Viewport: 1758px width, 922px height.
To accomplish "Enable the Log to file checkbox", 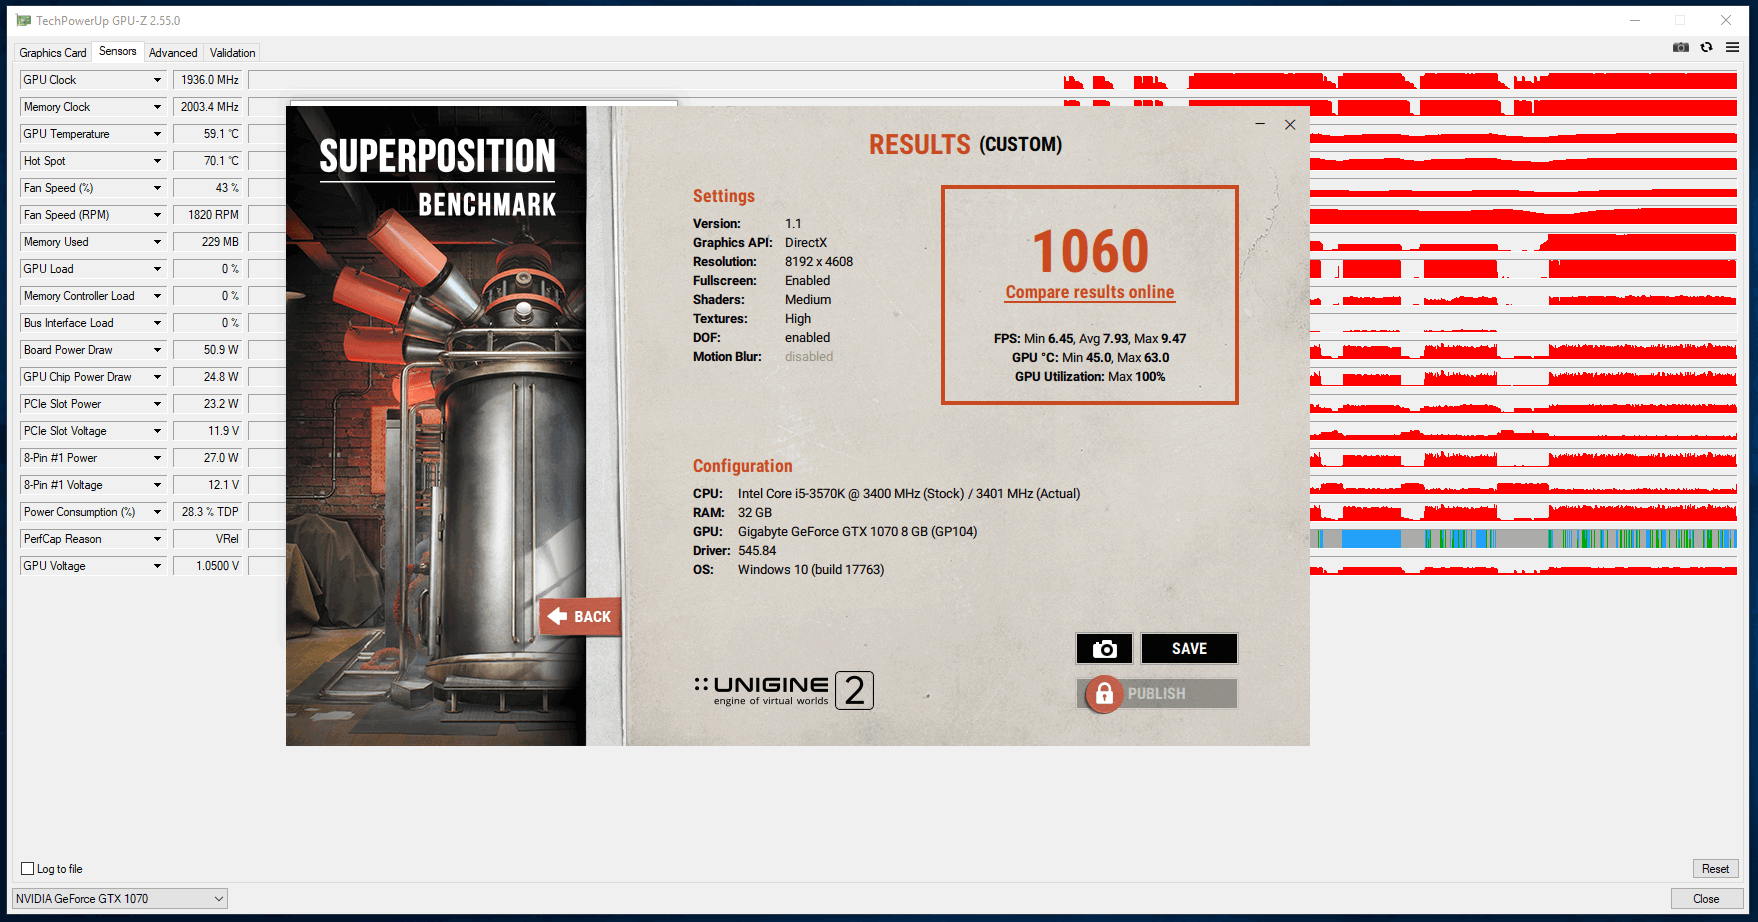I will pos(28,868).
